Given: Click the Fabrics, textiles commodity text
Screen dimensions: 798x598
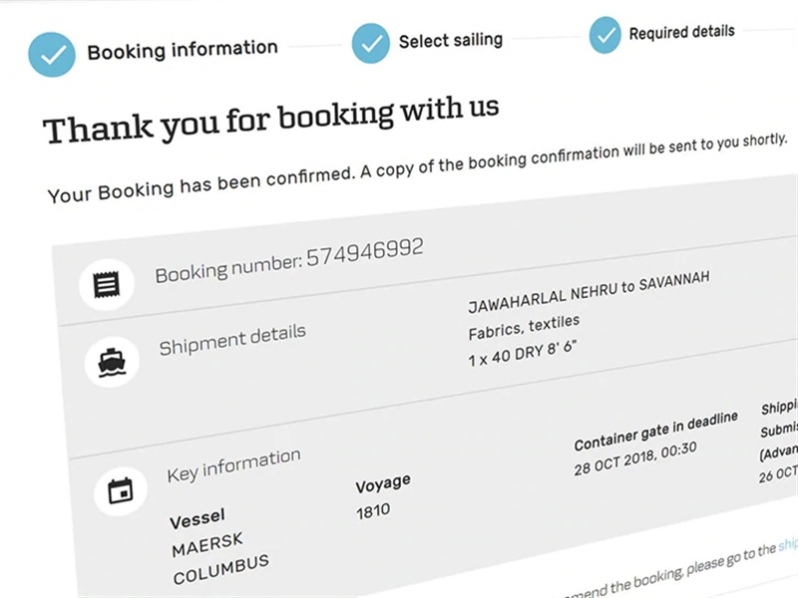Looking at the screenshot, I should (524, 327).
